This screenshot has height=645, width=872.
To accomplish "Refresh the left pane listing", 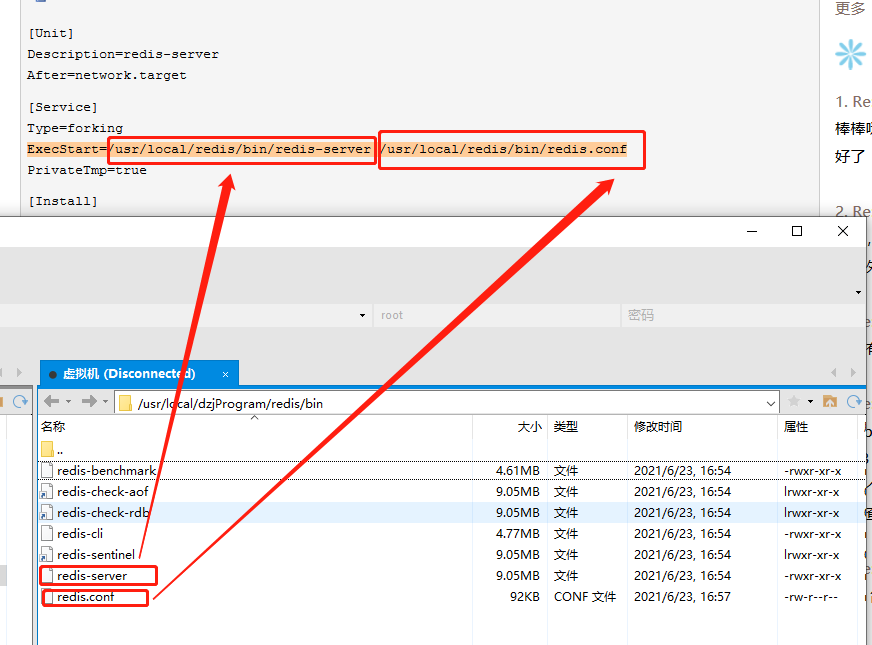I will click(21, 401).
